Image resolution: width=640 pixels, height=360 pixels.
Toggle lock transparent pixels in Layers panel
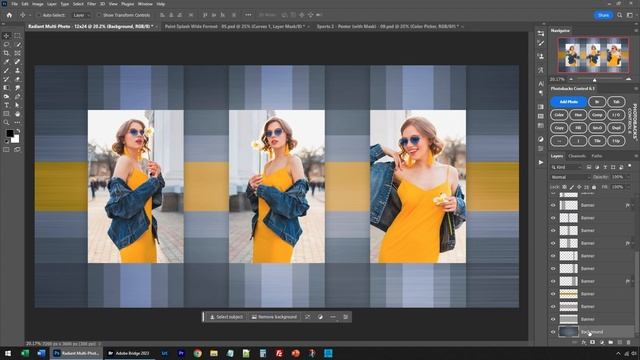[564, 187]
